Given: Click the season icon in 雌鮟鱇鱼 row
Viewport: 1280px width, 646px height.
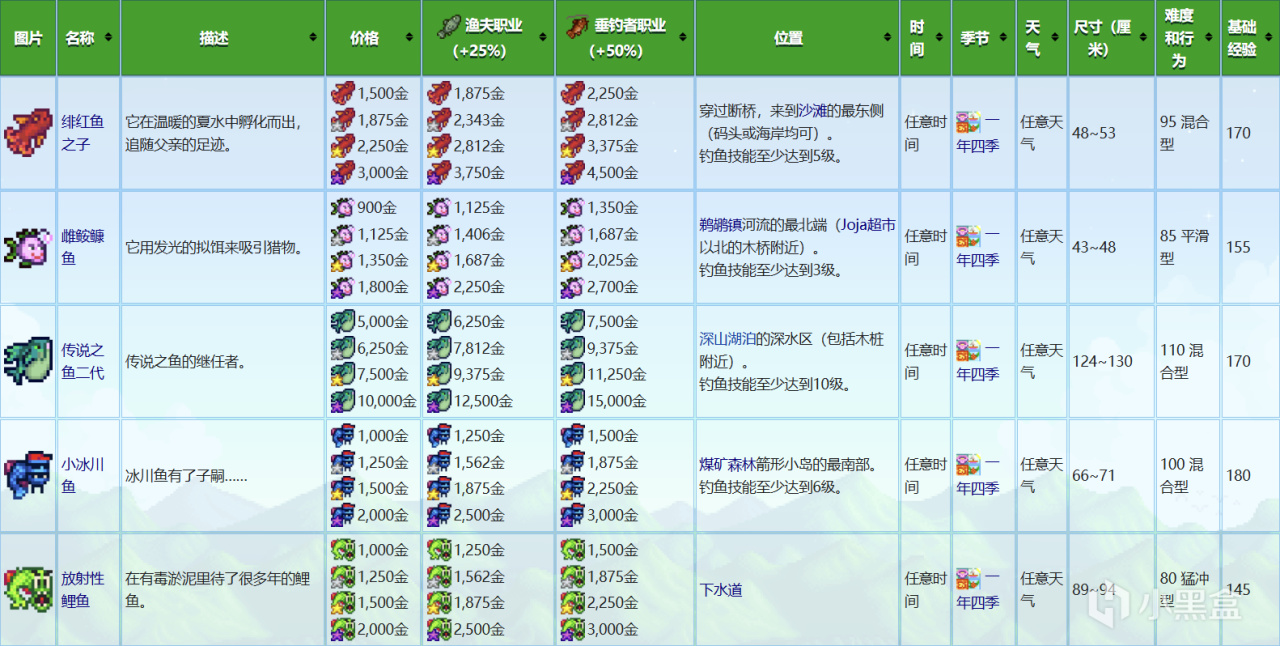Looking at the screenshot, I should 968,236.
